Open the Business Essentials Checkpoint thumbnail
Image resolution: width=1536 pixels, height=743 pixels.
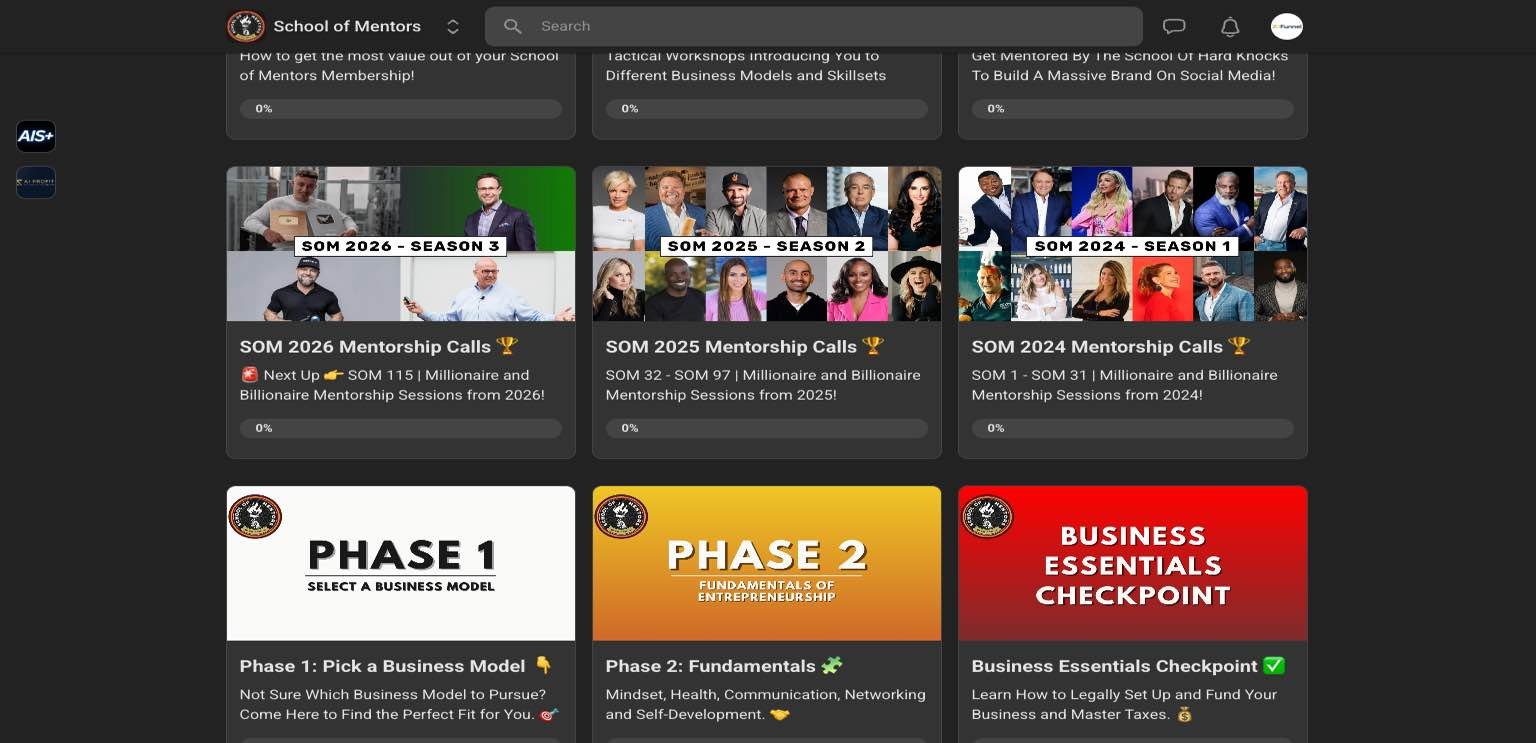1132,563
